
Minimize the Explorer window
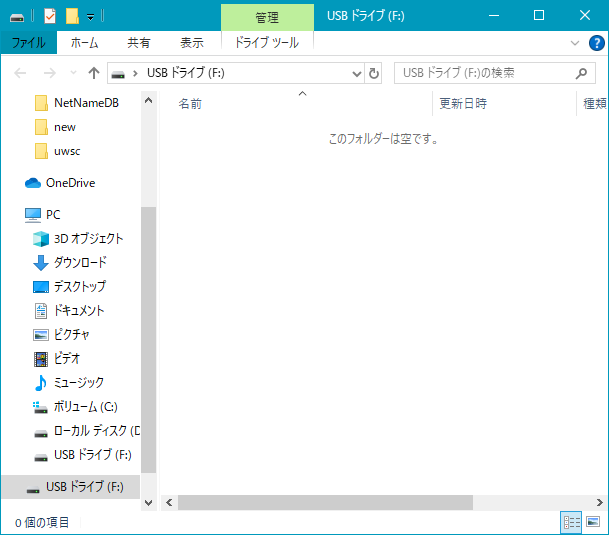click(494, 16)
